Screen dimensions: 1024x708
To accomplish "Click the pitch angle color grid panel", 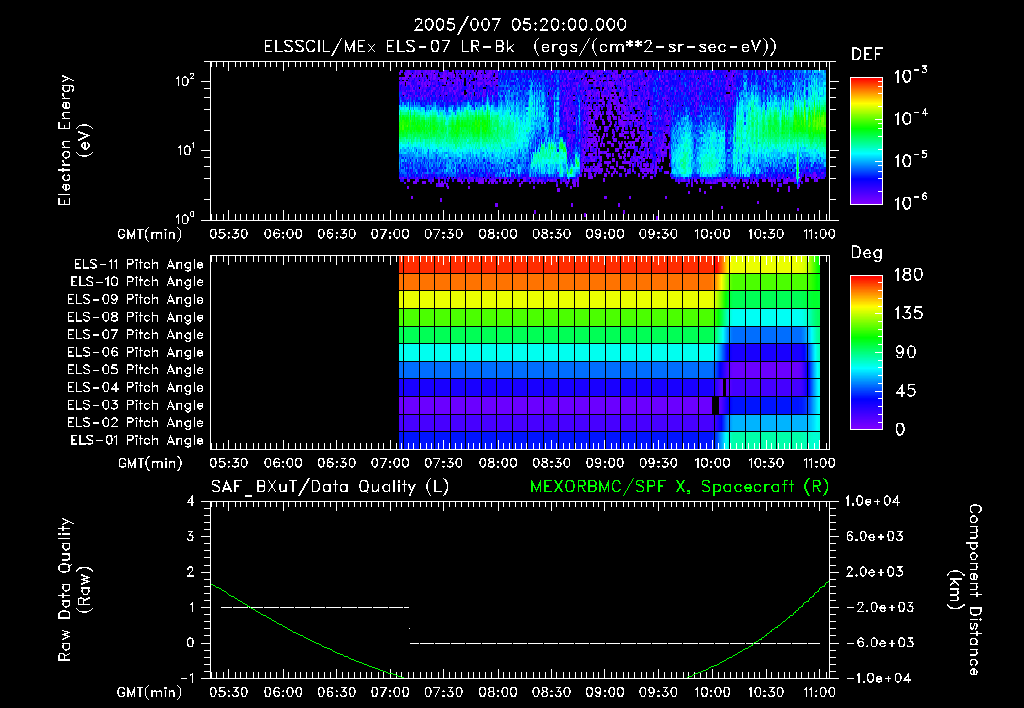I will point(609,352).
